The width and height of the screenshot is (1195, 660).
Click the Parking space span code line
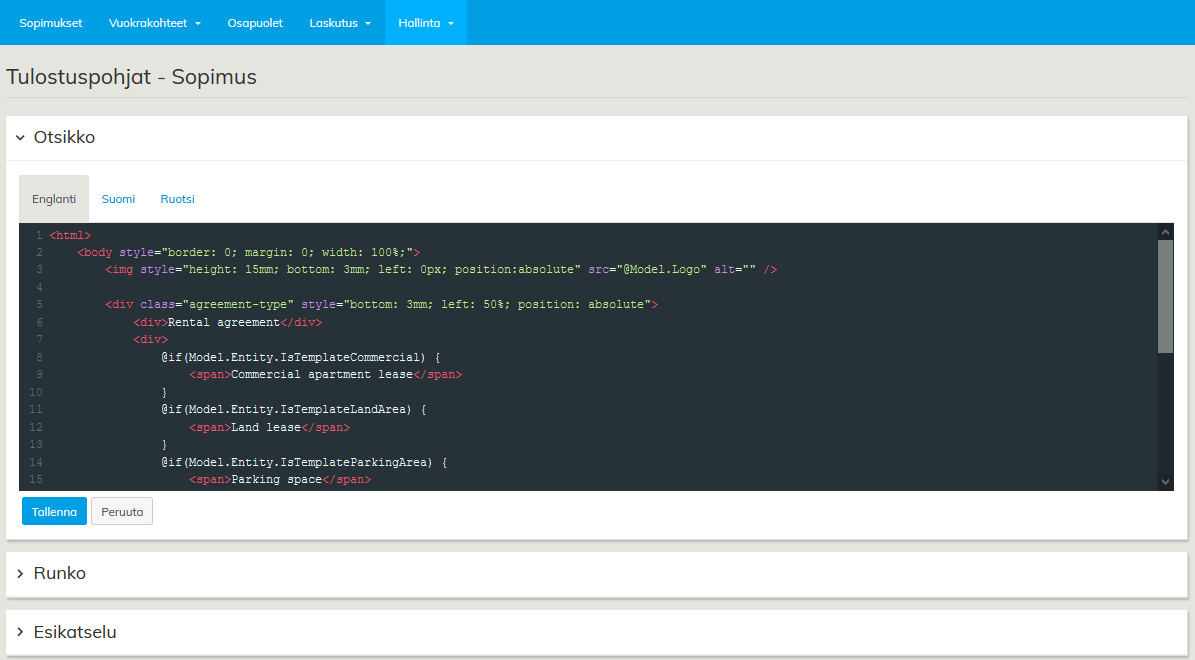280,480
